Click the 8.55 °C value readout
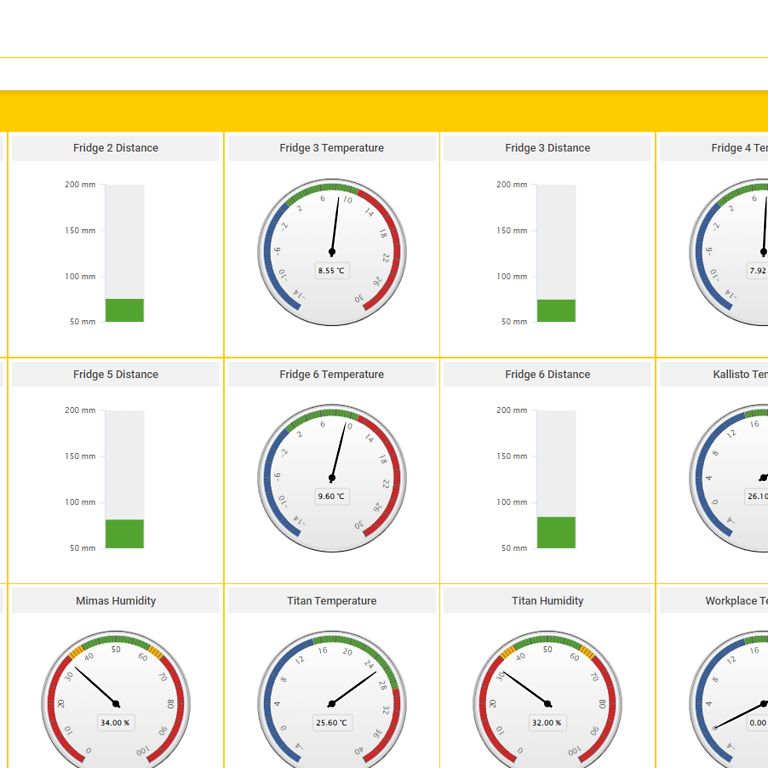This screenshot has width=768, height=768. tap(331, 271)
